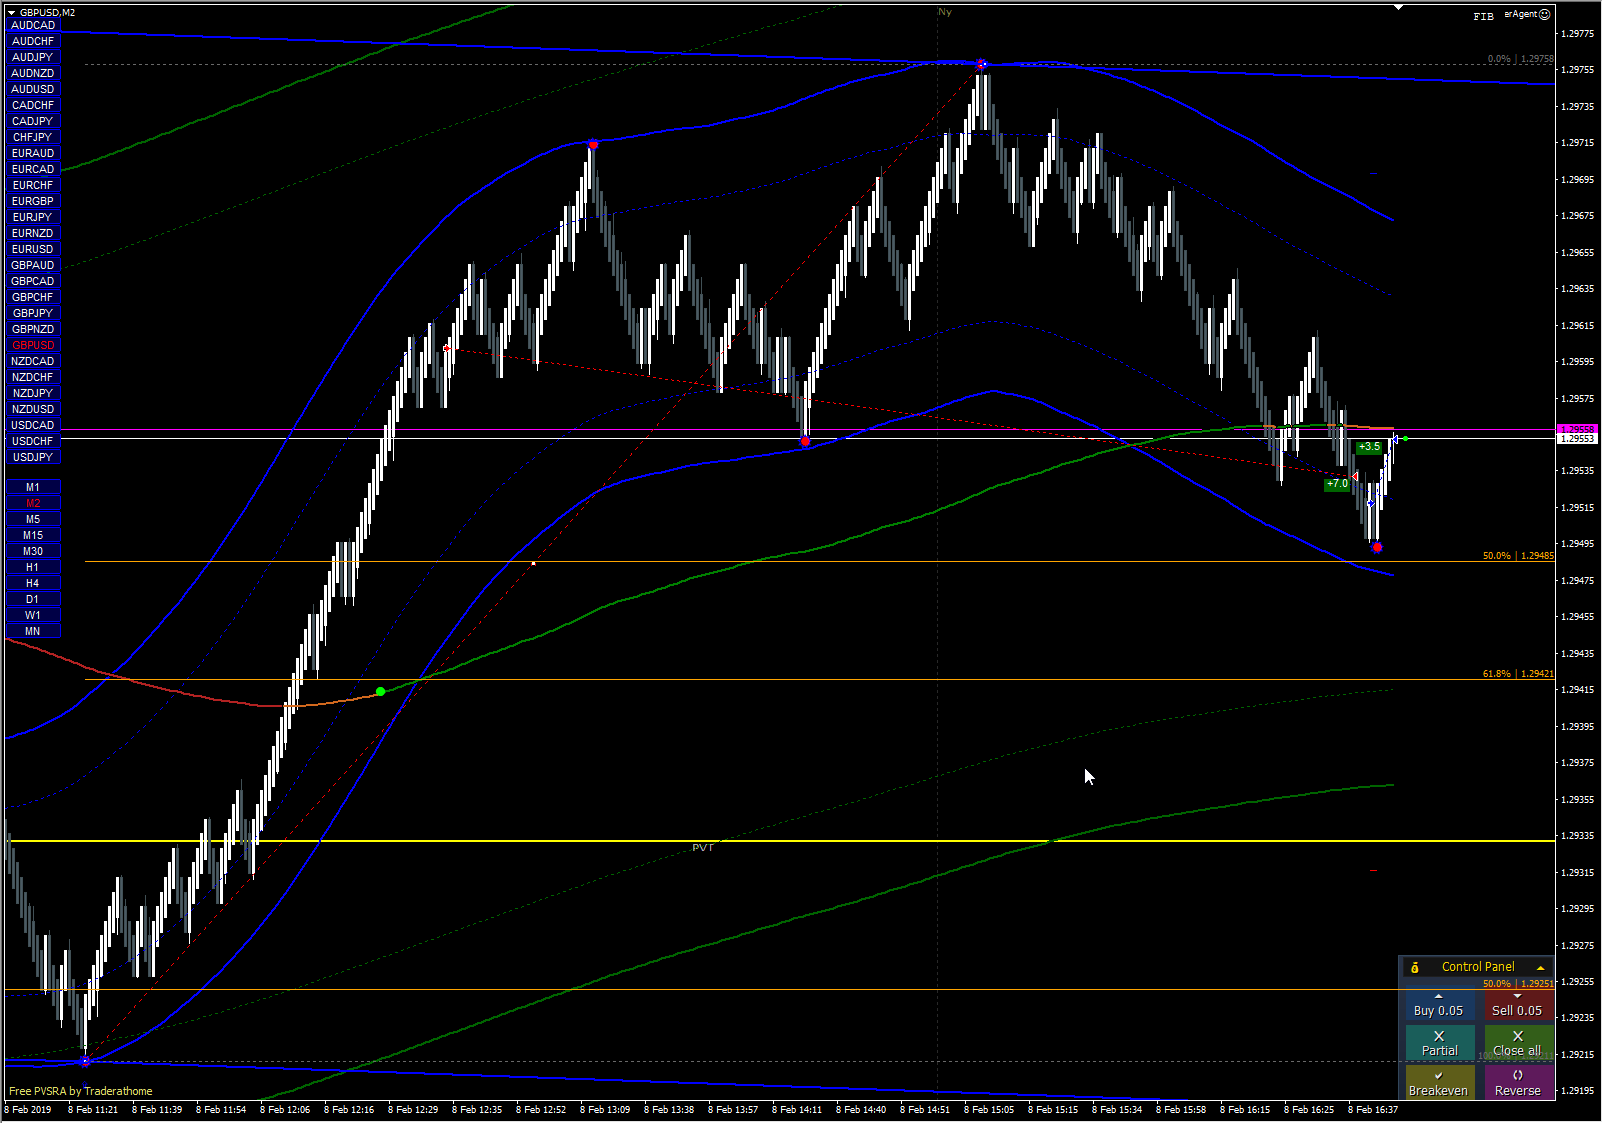Switch to H1 timeframe
1603x1123 pixels.
tap(33, 567)
